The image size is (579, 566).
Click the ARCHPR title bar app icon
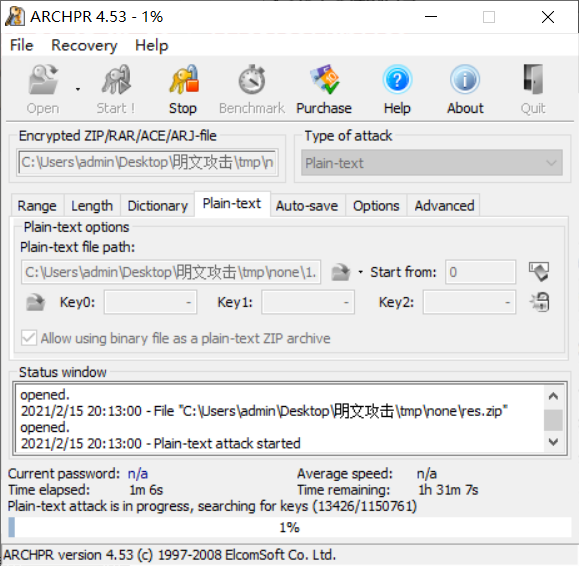[15, 17]
